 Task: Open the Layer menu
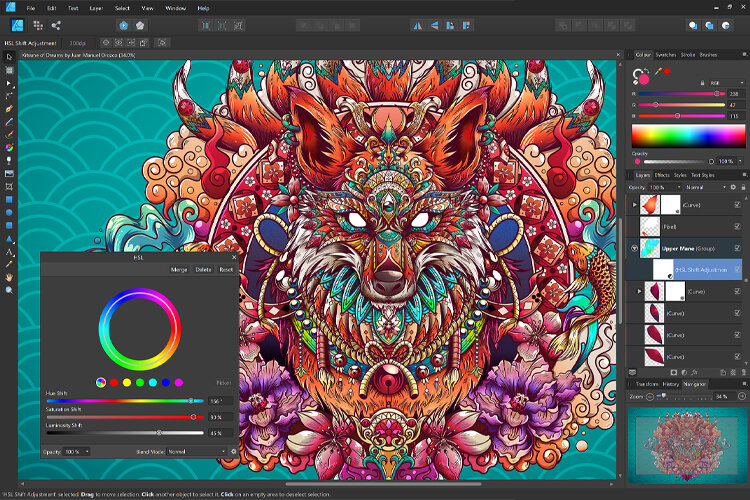[x=96, y=8]
